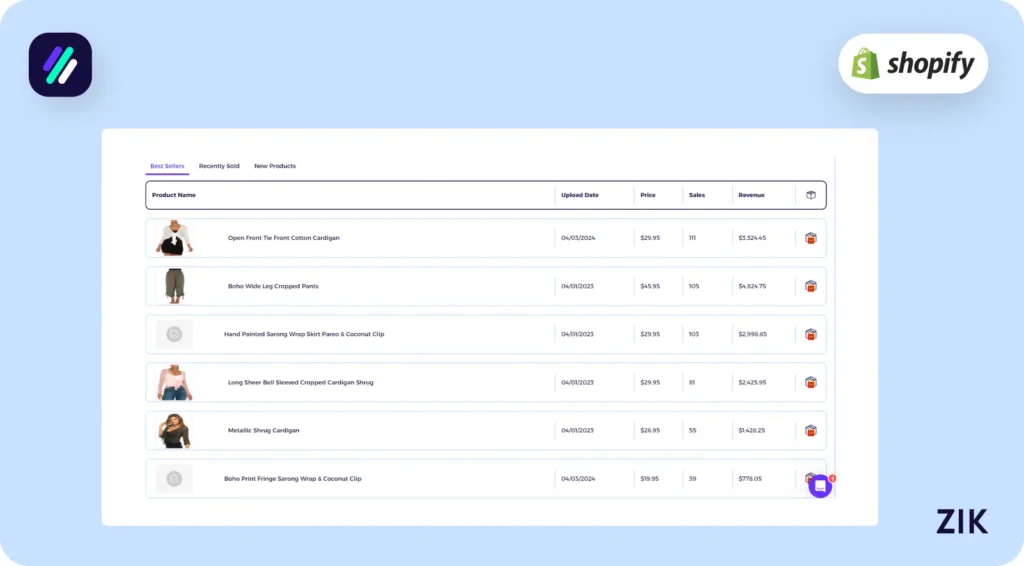Viewport: 1024px width, 566px height.
Task: Click revenue value $2,998.85
Action: pos(753,334)
